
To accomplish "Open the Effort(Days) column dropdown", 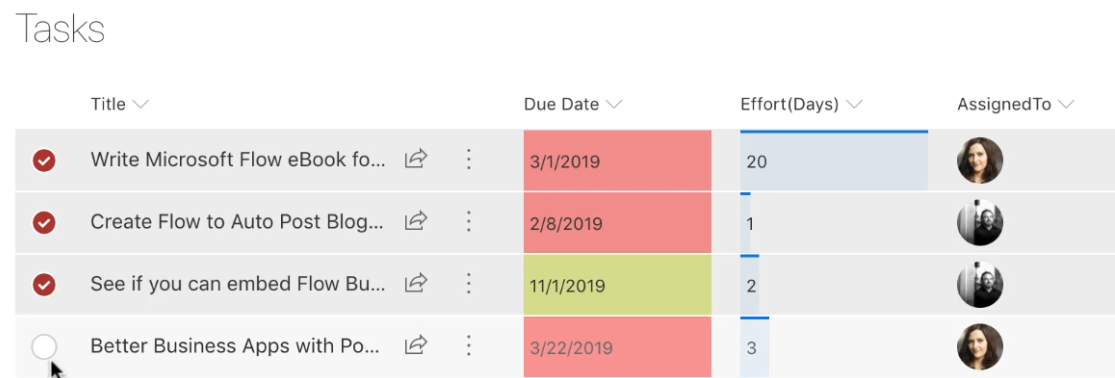I will 854,104.
